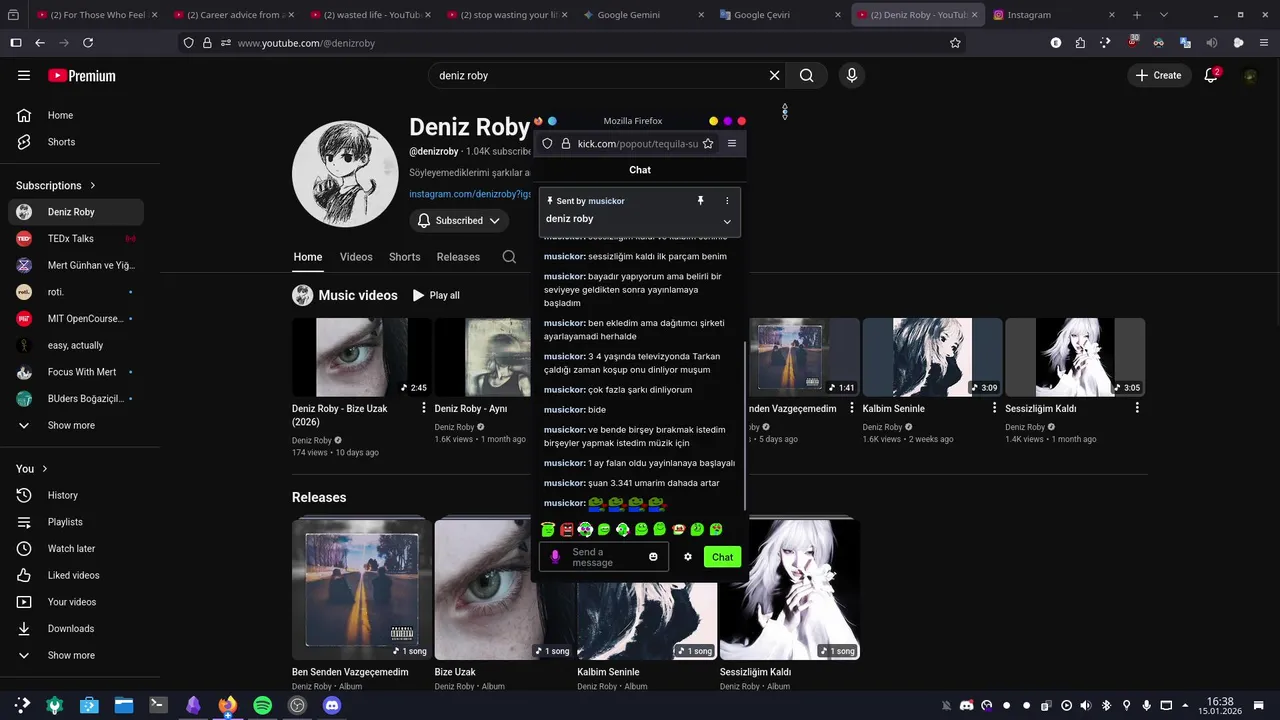The image size is (1280, 720).
Task: Click the Deniz Roby channel avatar
Action: click(x=345, y=174)
